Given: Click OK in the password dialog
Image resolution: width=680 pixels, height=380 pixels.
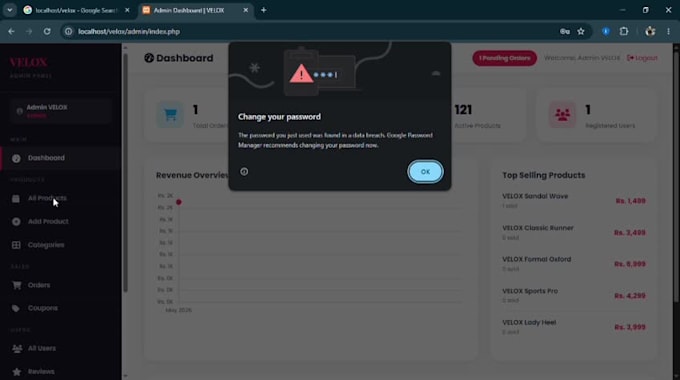Looking at the screenshot, I should [x=425, y=172].
